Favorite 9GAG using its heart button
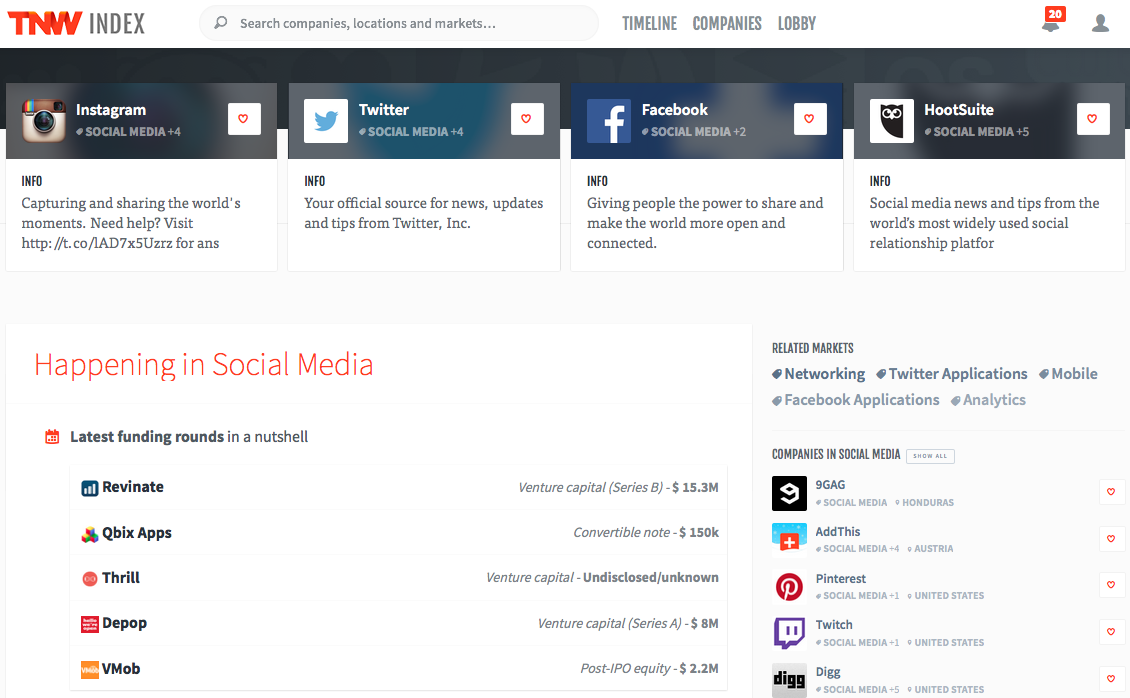 tap(1110, 492)
